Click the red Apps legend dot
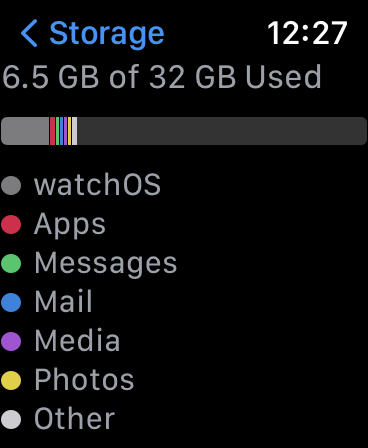The width and height of the screenshot is (368, 448). coord(11,224)
